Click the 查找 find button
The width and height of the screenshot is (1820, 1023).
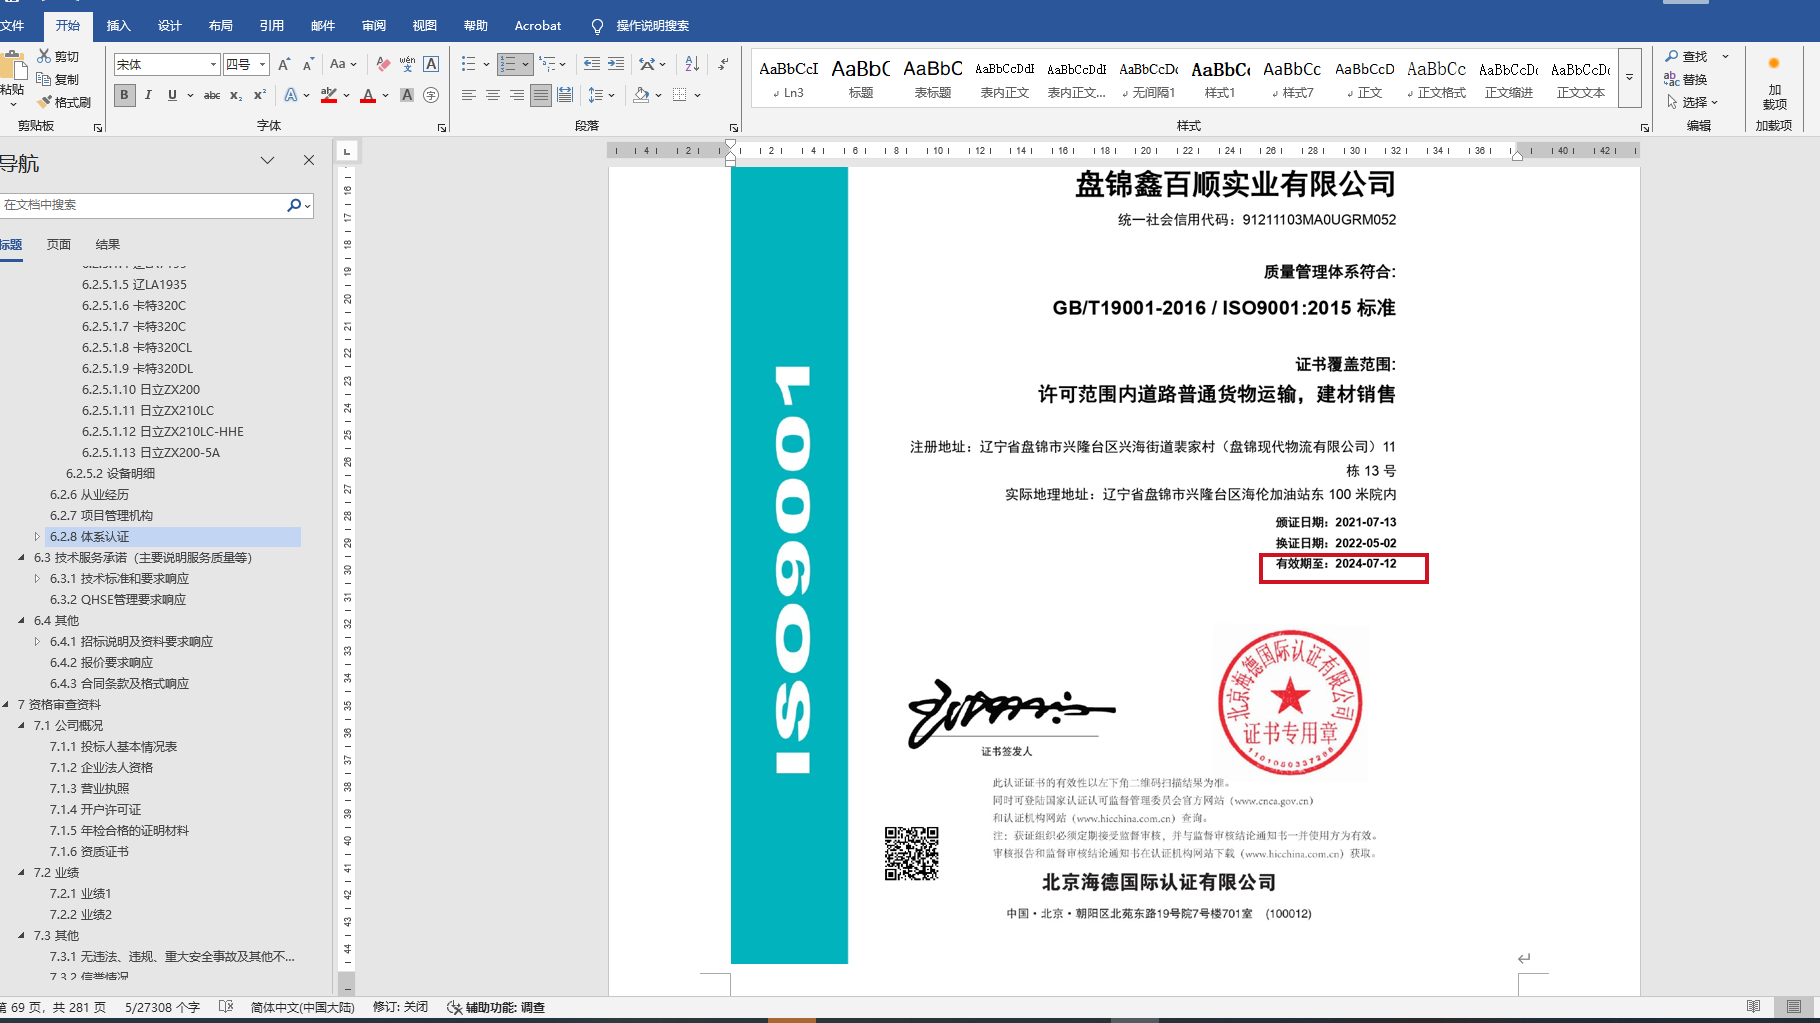tap(1686, 57)
